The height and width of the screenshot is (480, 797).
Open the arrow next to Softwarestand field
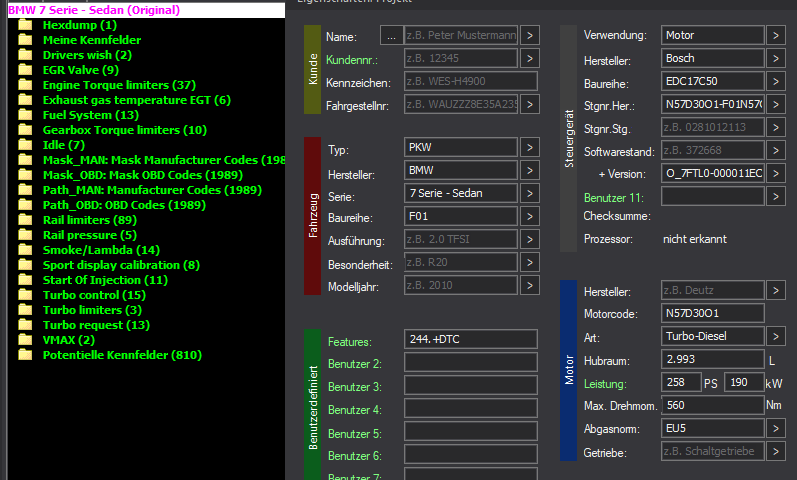pyautogui.click(x=776, y=151)
